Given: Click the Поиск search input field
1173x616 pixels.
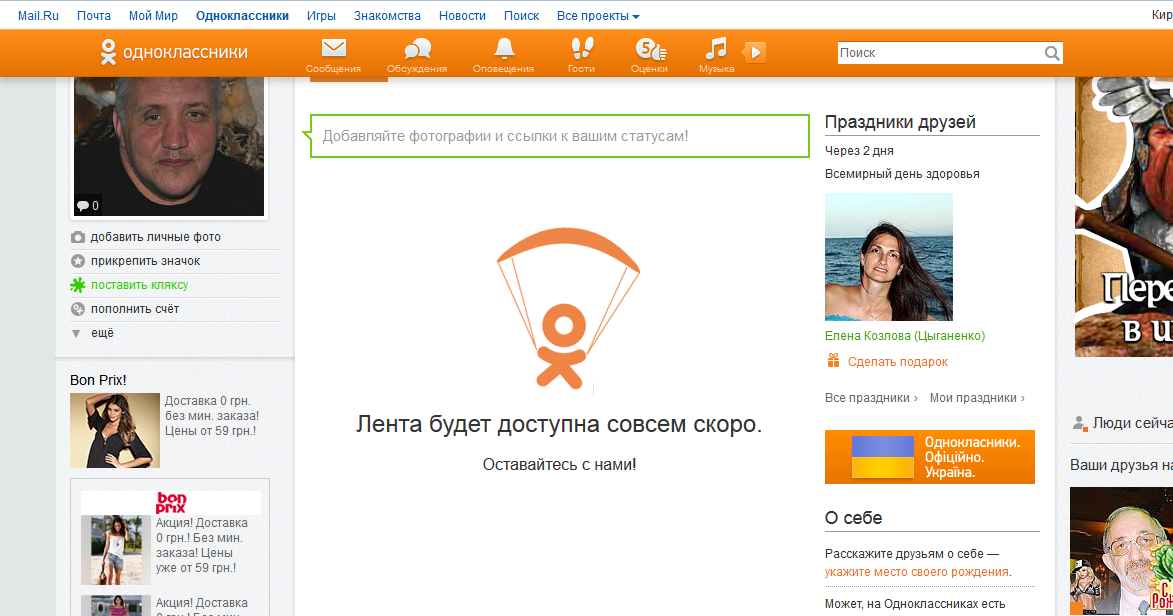Looking at the screenshot, I should click(x=940, y=53).
